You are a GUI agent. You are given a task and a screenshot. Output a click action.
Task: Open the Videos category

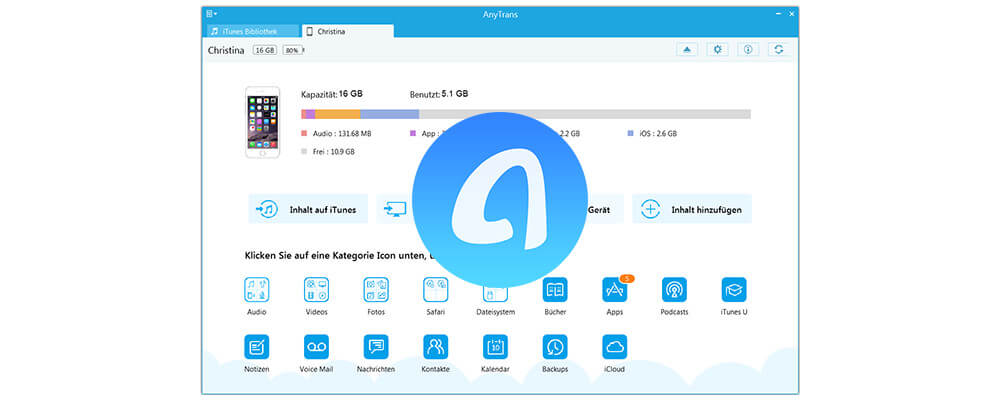click(316, 290)
